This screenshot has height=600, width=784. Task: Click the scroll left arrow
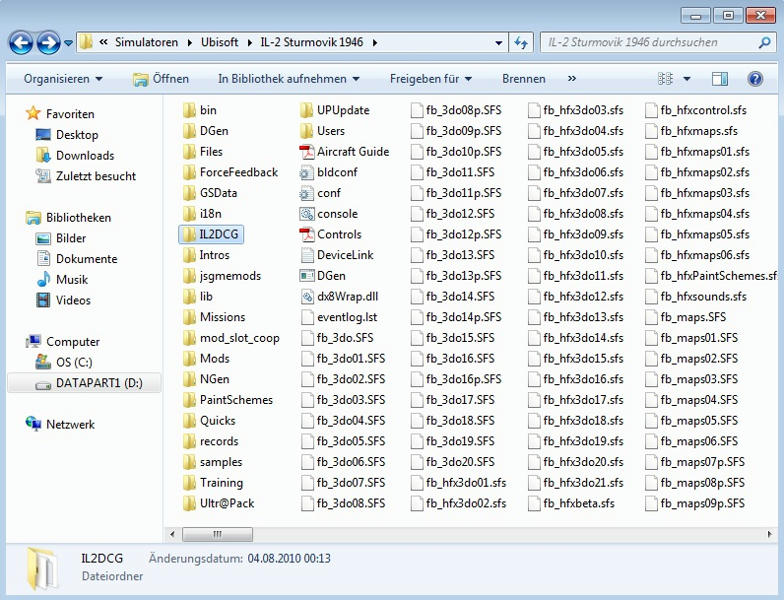tap(172, 534)
